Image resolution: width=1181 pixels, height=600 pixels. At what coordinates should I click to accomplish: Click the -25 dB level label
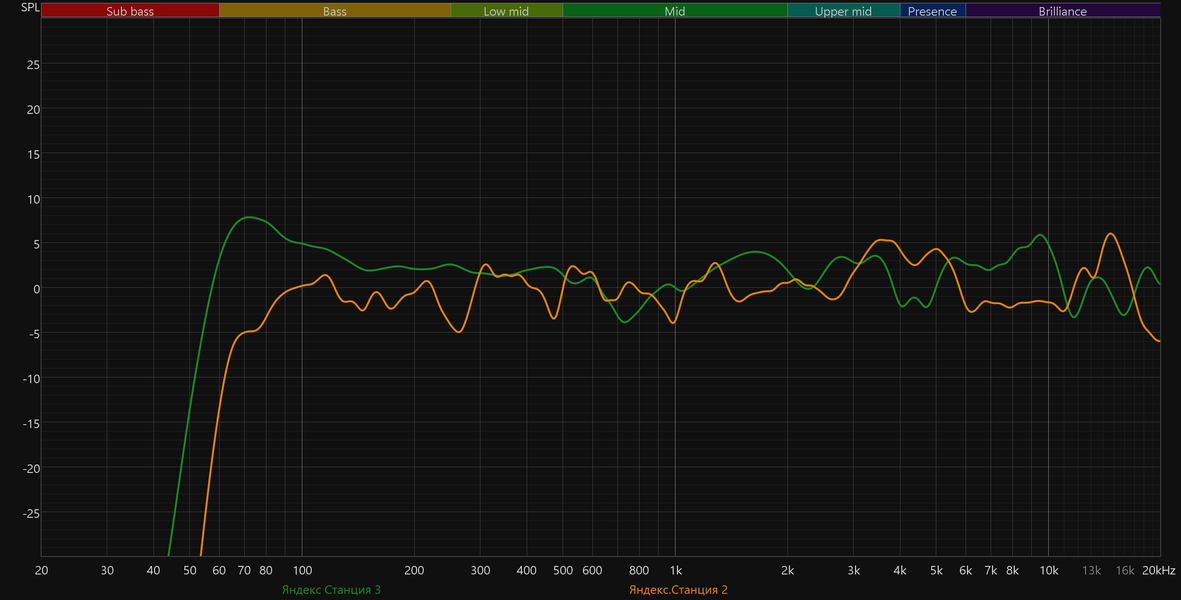31,513
